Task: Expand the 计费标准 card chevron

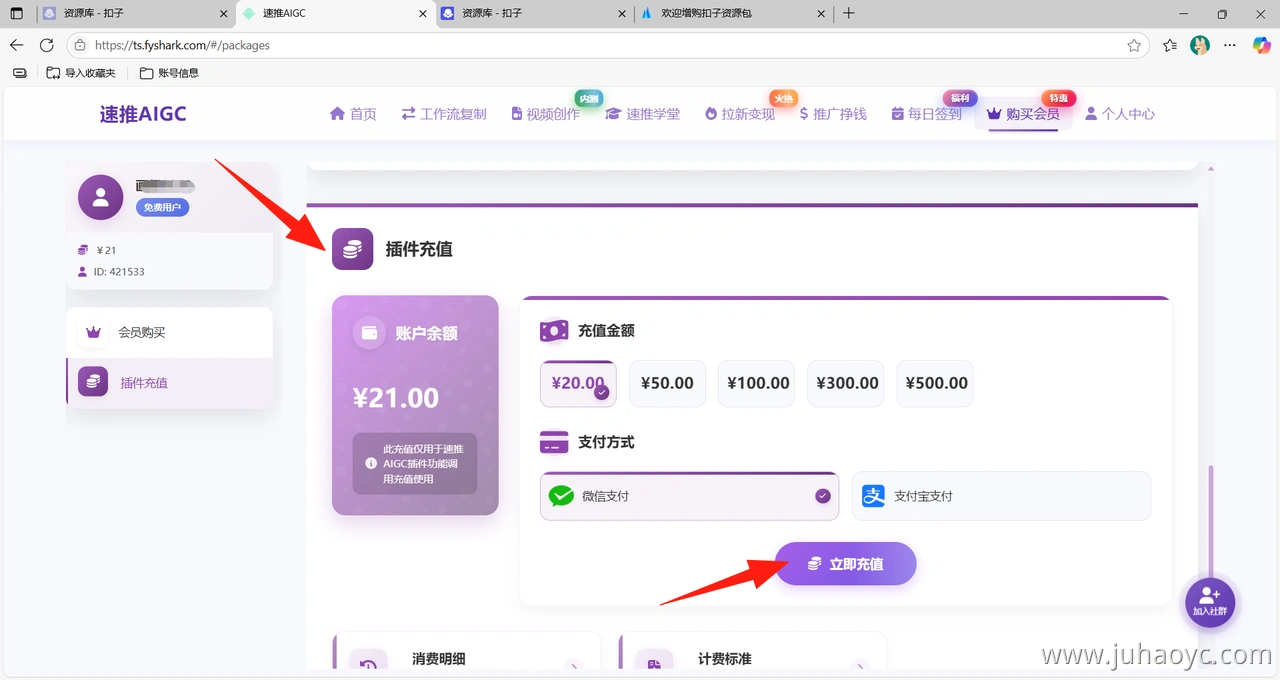Action: click(x=859, y=666)
